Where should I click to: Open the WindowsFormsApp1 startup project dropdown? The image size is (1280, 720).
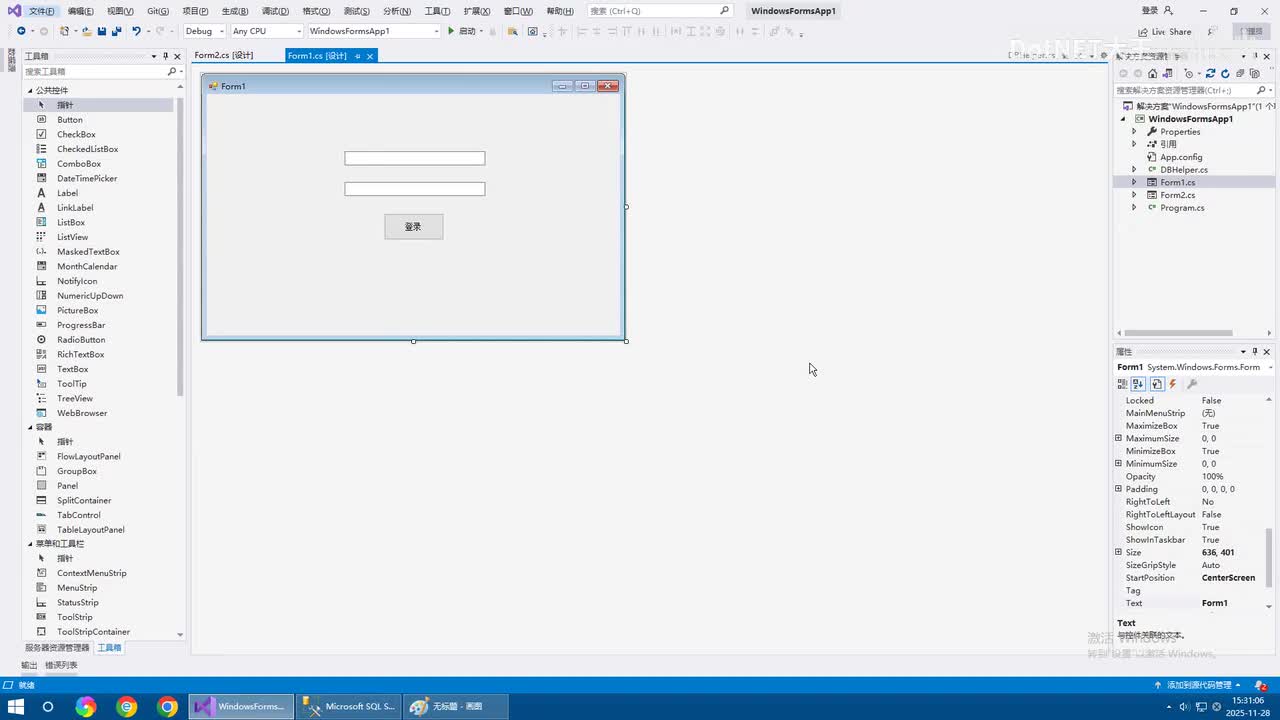[x=374, y=31]
